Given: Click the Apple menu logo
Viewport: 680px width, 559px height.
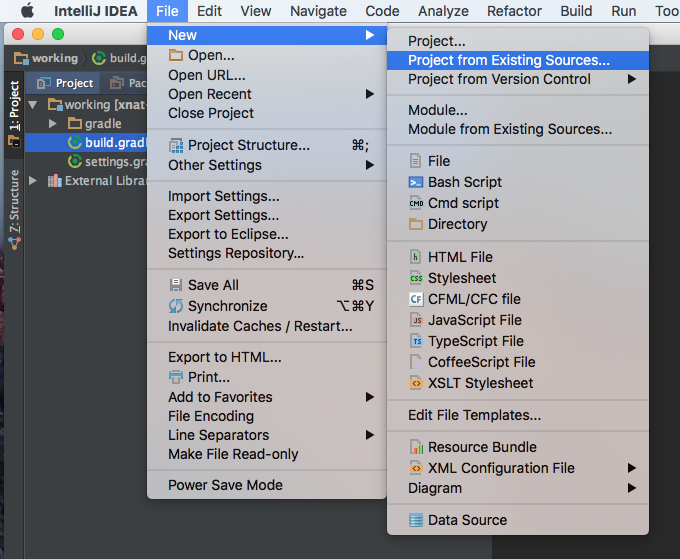Looking at the screenshot, I should click(x=27, y=11).
